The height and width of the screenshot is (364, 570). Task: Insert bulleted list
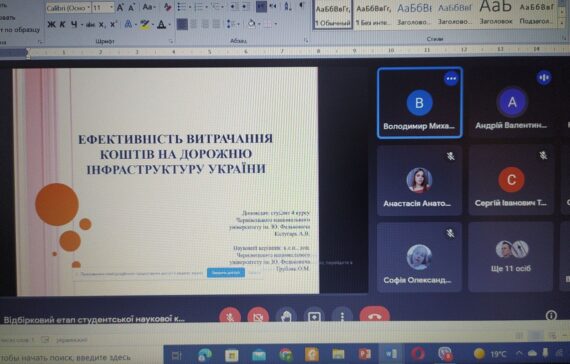tap(183, 7)
